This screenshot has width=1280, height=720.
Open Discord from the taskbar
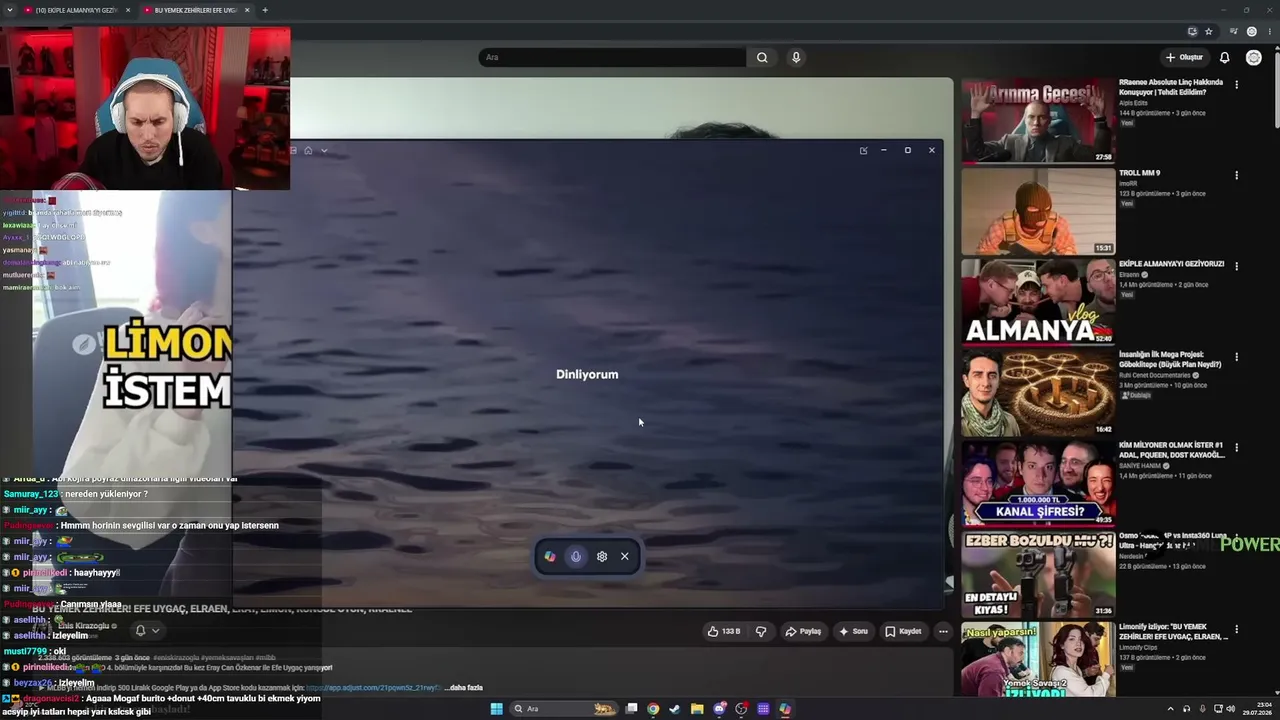click(x=719, y=709)
